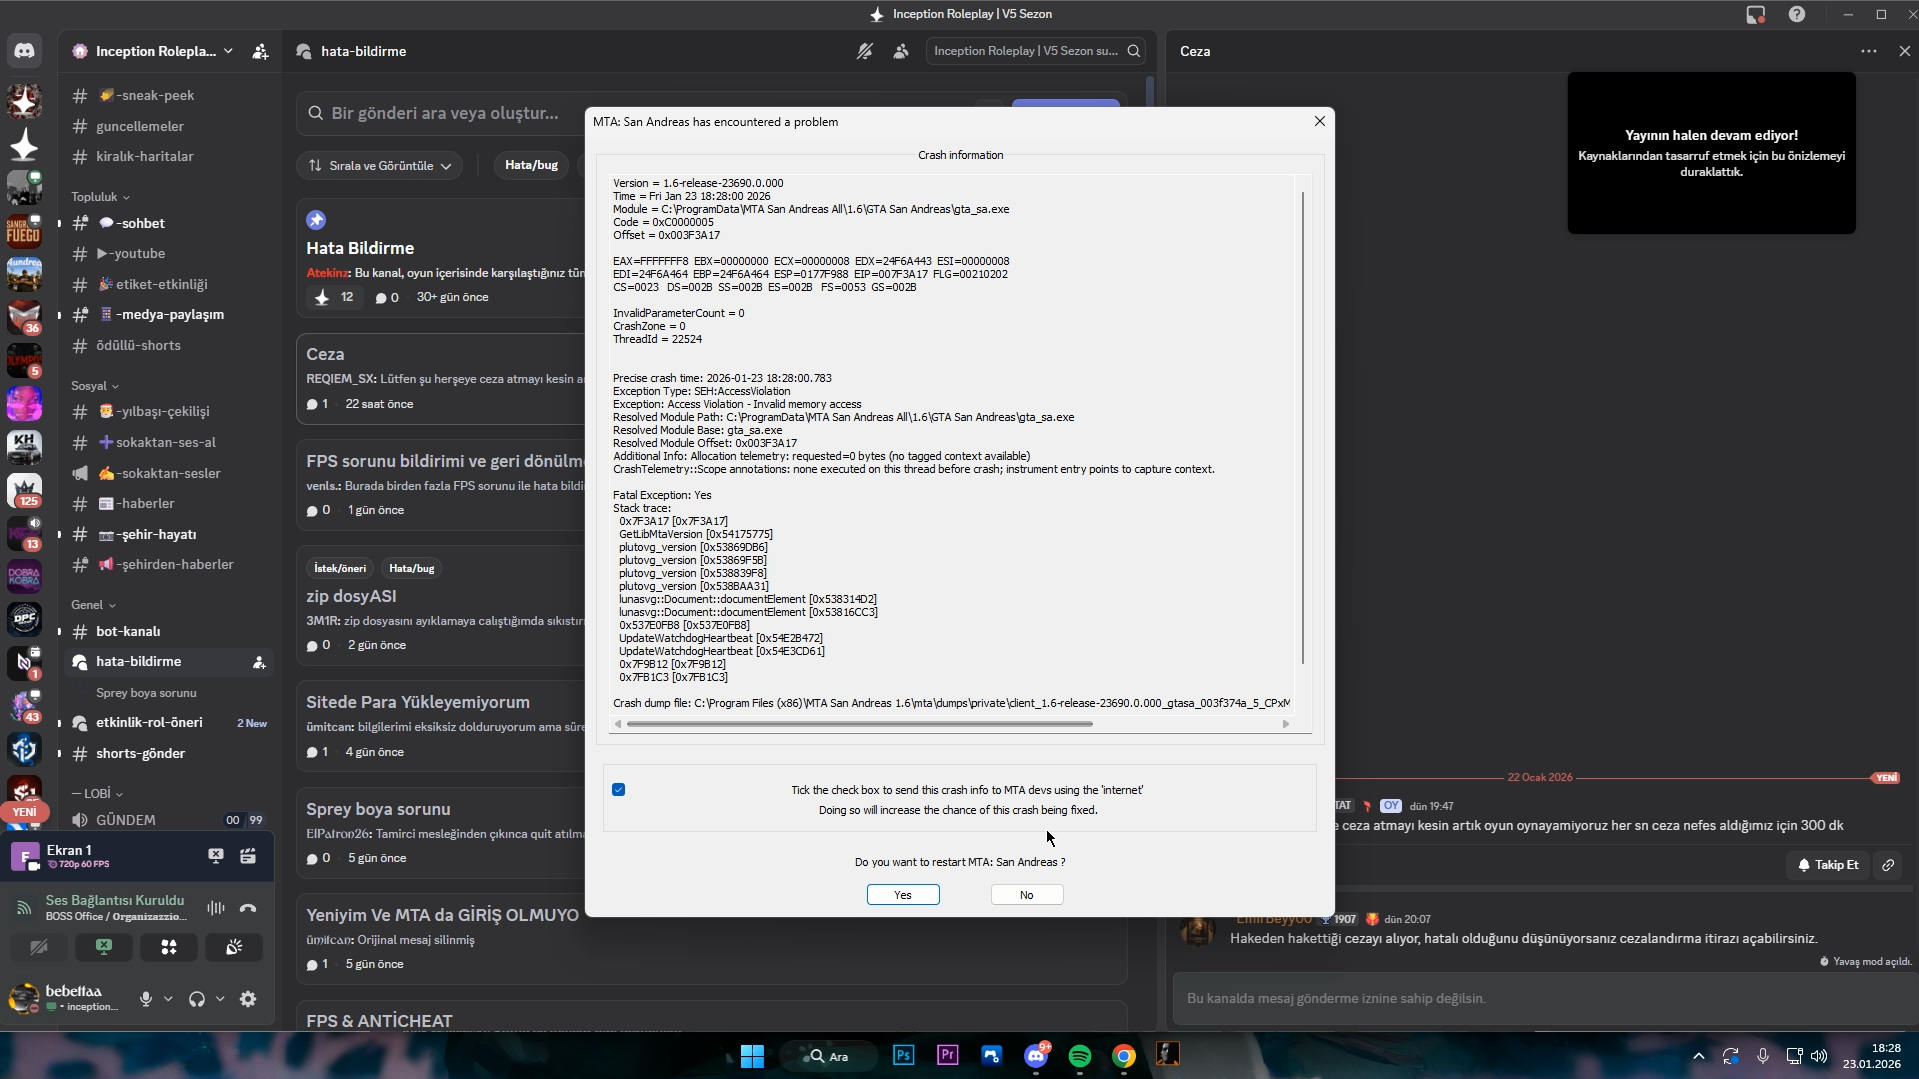The image size is (1919, 1079).
Task: Open Premiere Pro from the taskbar
Action: tap(947, 1055)
